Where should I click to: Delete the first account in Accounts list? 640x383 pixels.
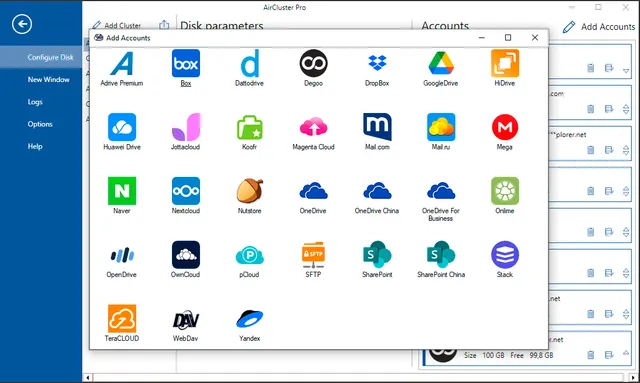click(591, 68)
